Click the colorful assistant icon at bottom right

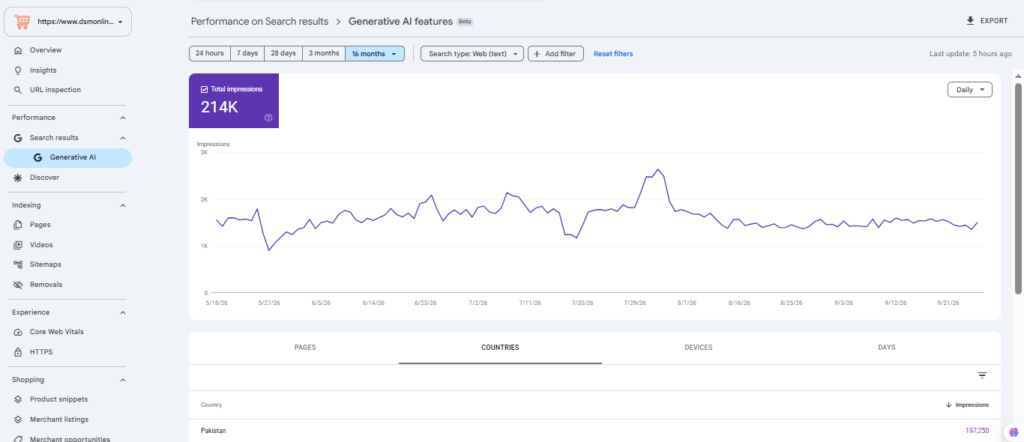(x=1014, y=431)
